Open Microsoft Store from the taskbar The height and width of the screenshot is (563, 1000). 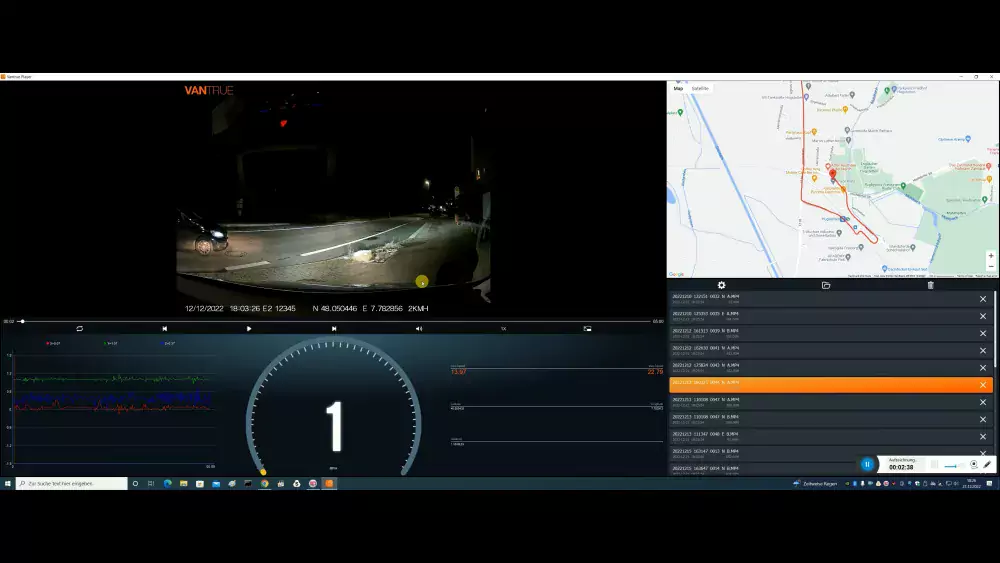(200, 484)
